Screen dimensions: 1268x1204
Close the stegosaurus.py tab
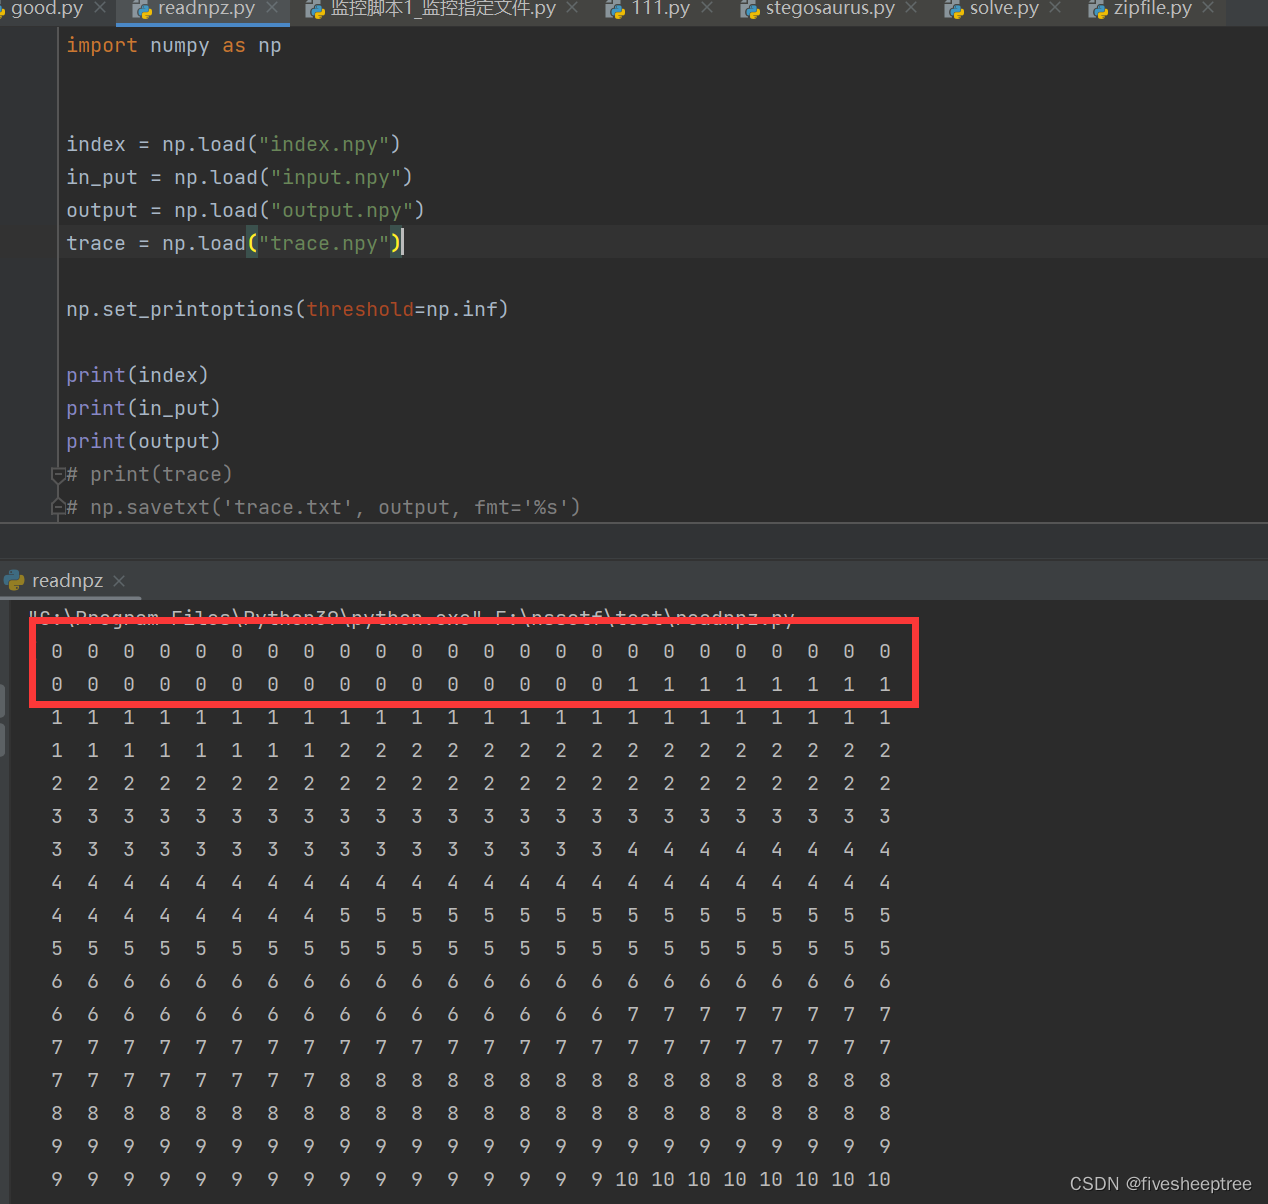click(909, 10)
